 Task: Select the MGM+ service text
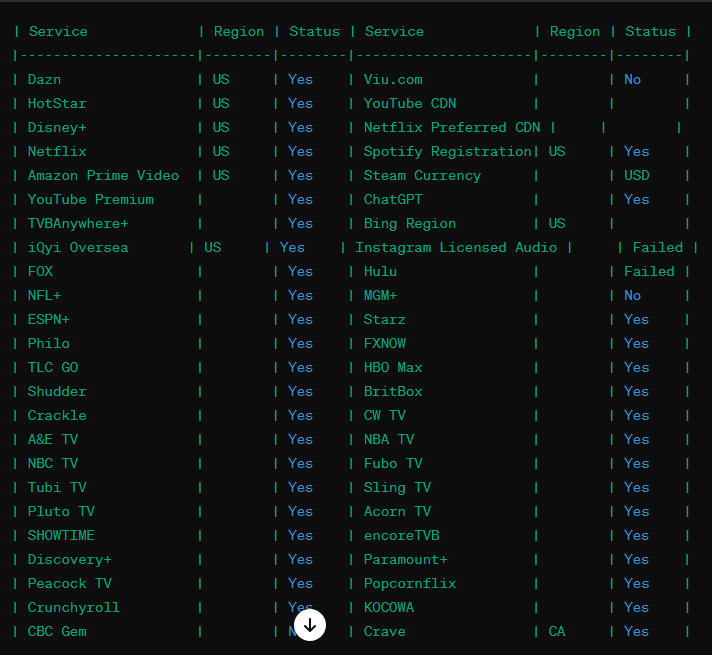380,296
